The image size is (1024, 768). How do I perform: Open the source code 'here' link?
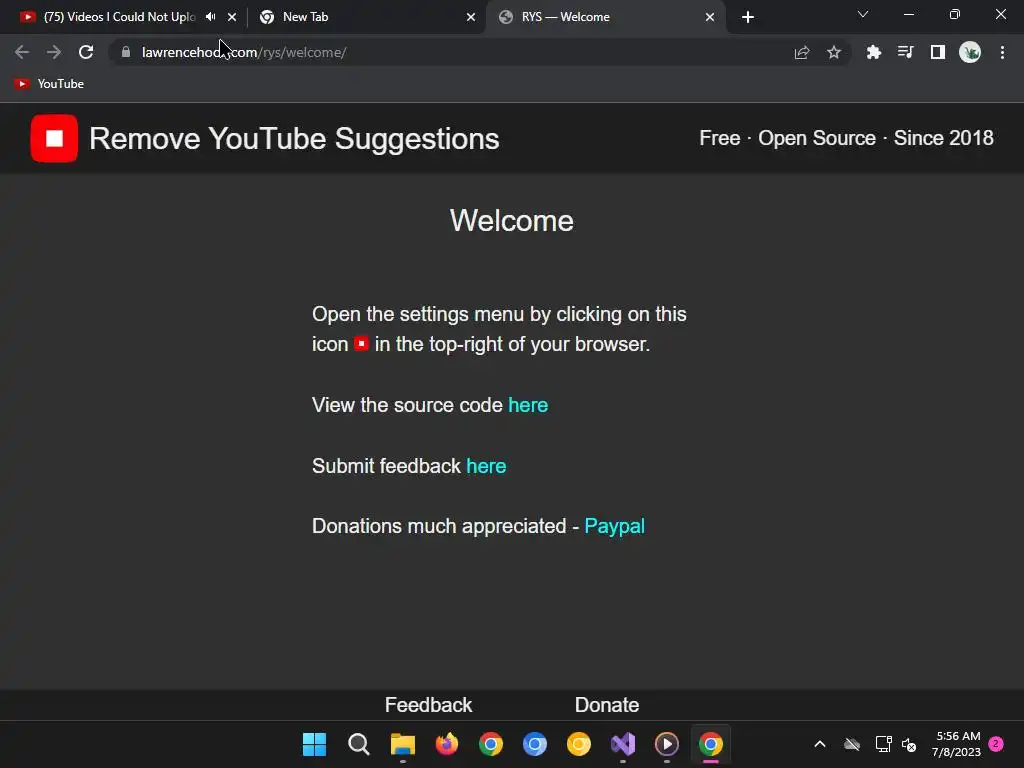(x=528, y=405)
